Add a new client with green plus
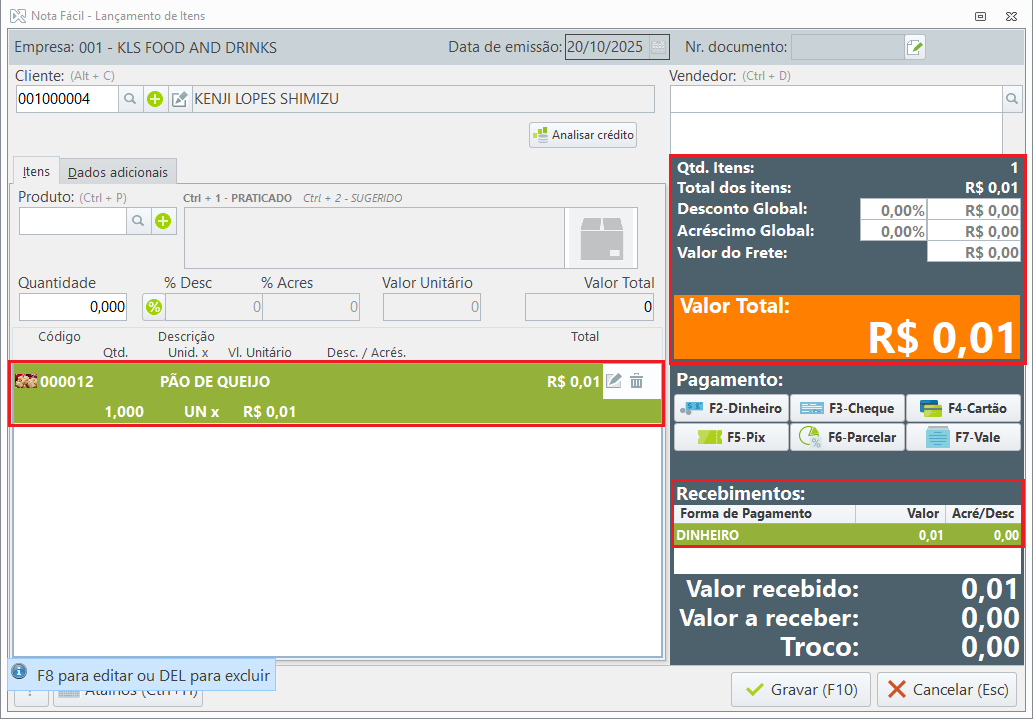Screen dimensions: 1035x720 (x=155, y=99)
